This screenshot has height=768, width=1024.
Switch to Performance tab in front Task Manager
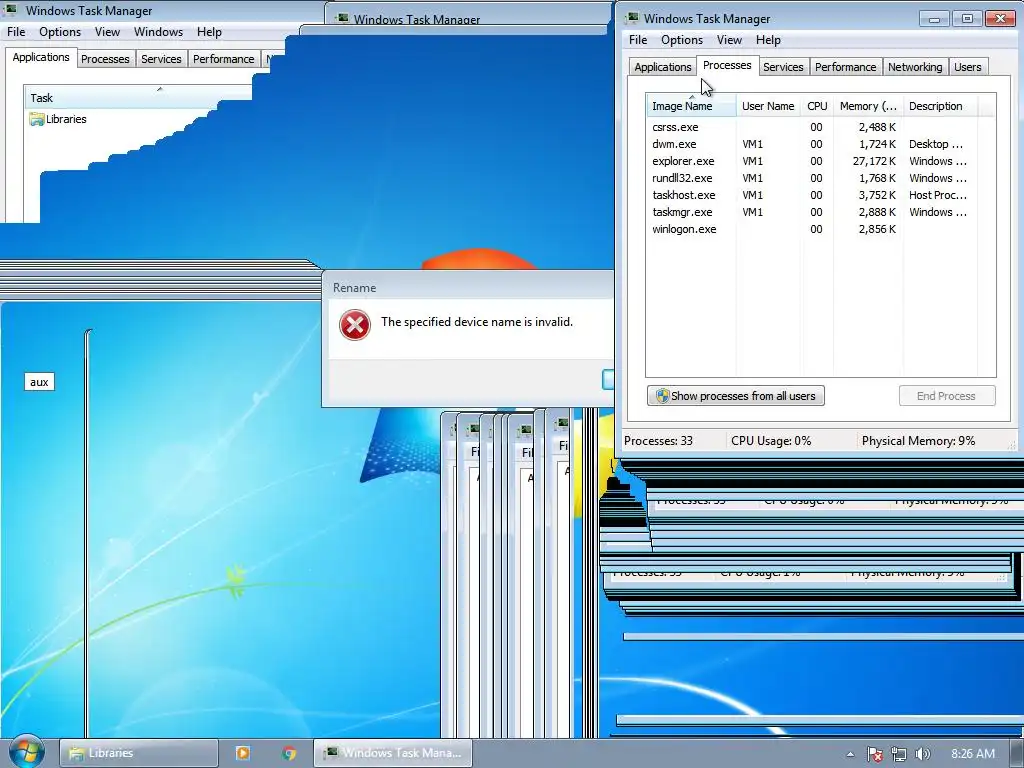coord(845,67)
